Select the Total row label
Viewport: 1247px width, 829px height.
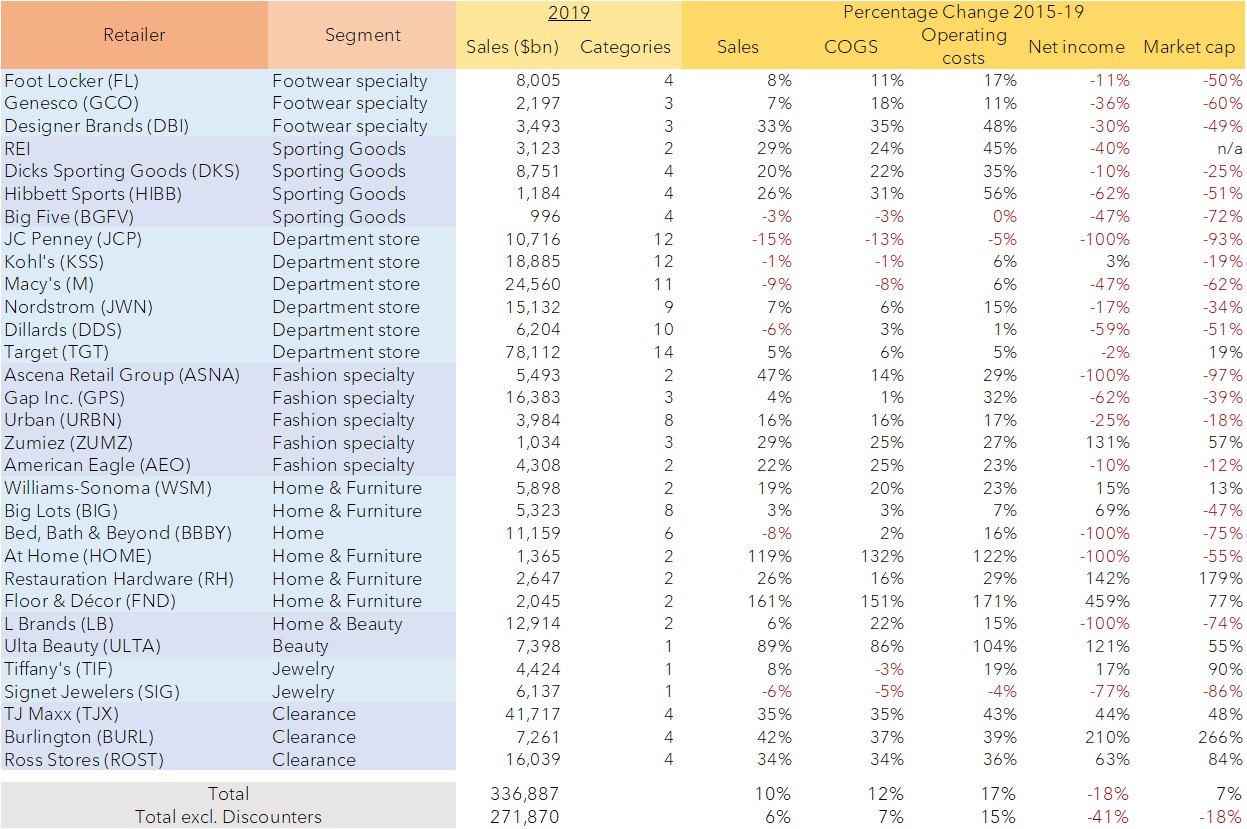point(228,794)
